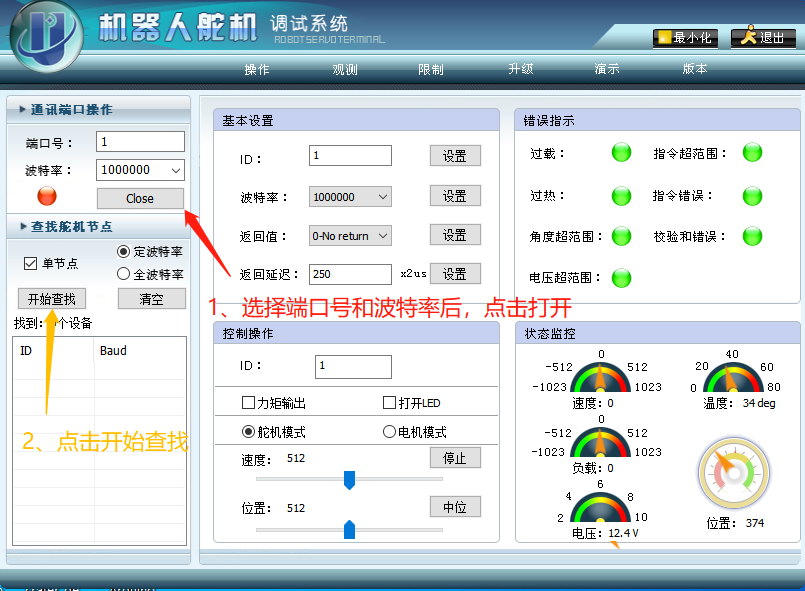Click the 速度 speed slider handle
Image resolution: width=805 pixels, height=591 pixels.
point(349,480)
